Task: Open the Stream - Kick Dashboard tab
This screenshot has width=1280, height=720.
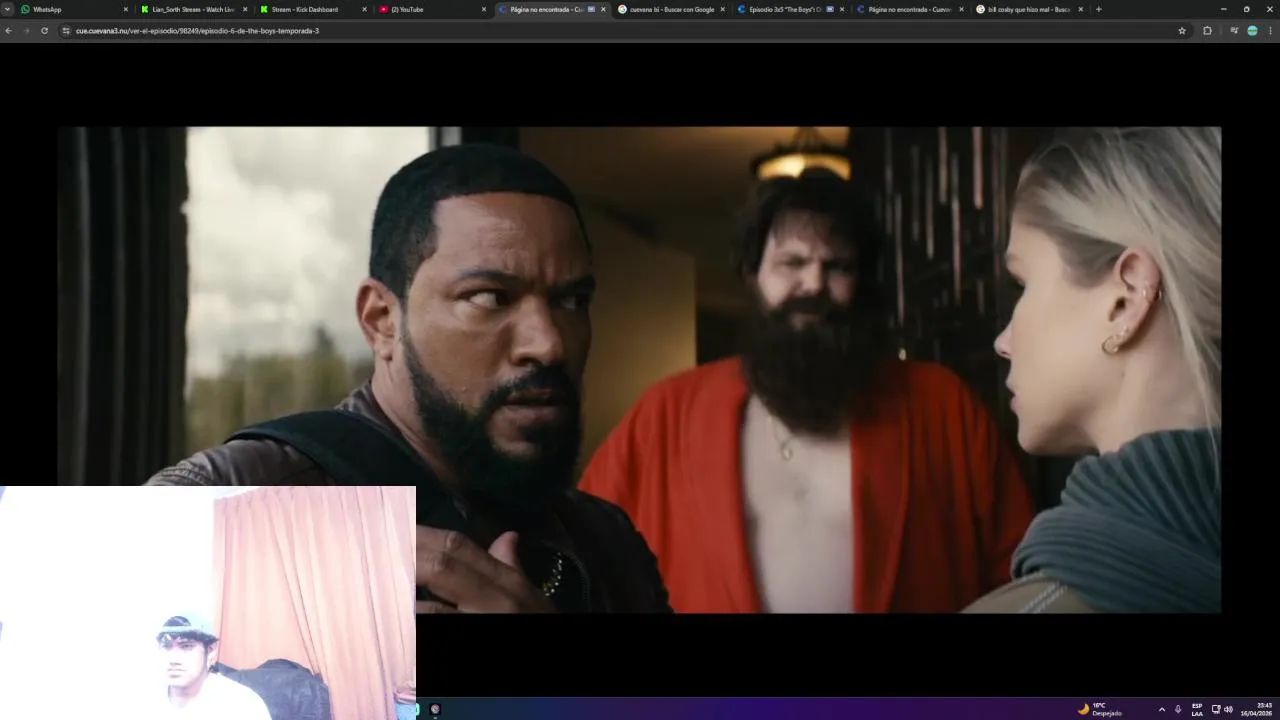Action: pyautogui.click(x=313, y=9)
